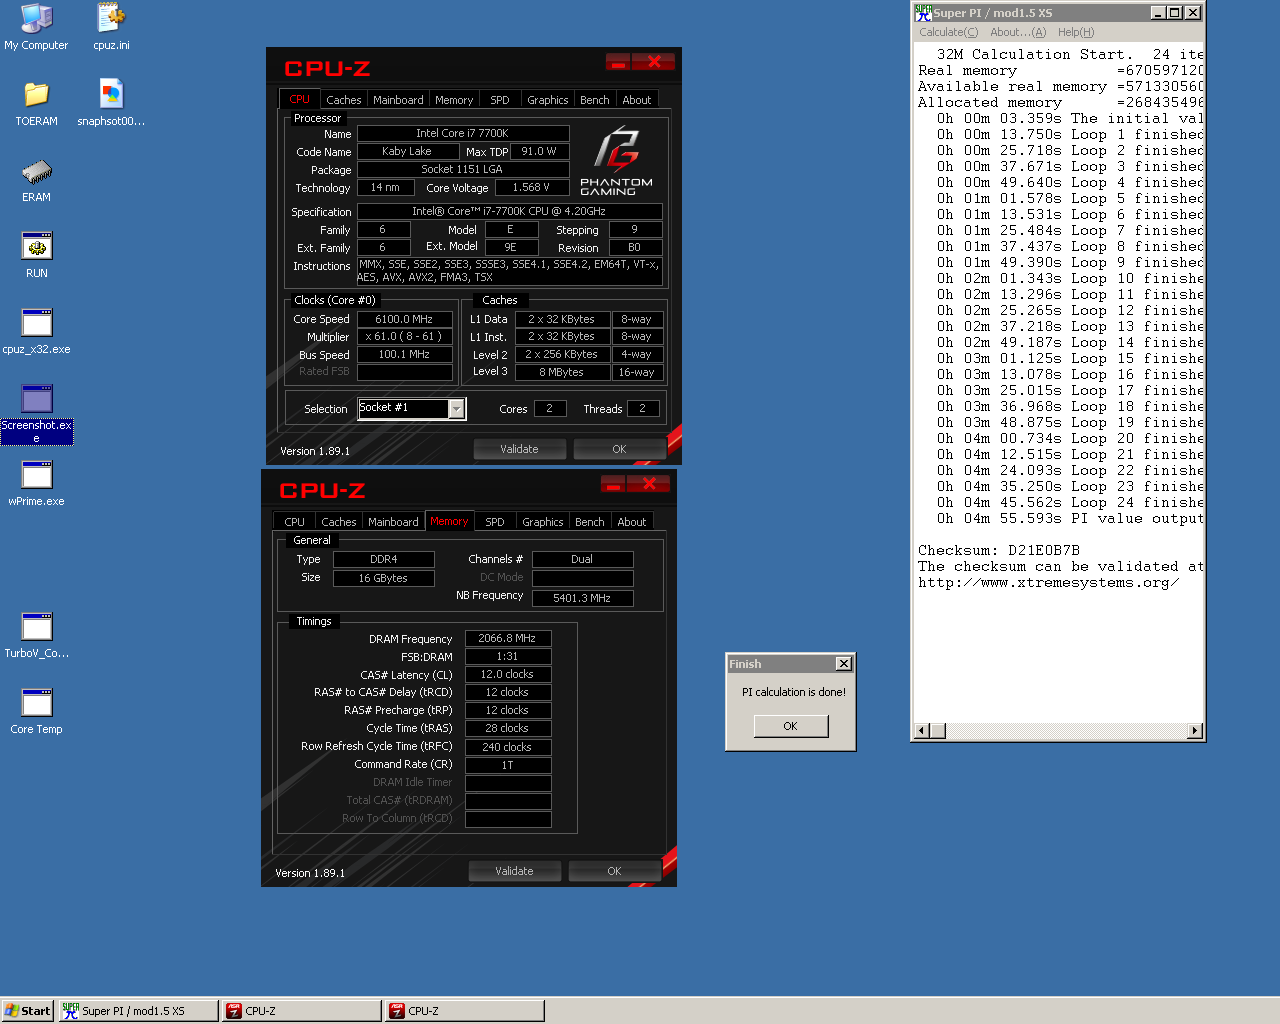Image resolution: width=1280 pixels, height=1024 pixels.
Task: Click the Core Voltage 1.568 V field
Action: tap(531, 187)
